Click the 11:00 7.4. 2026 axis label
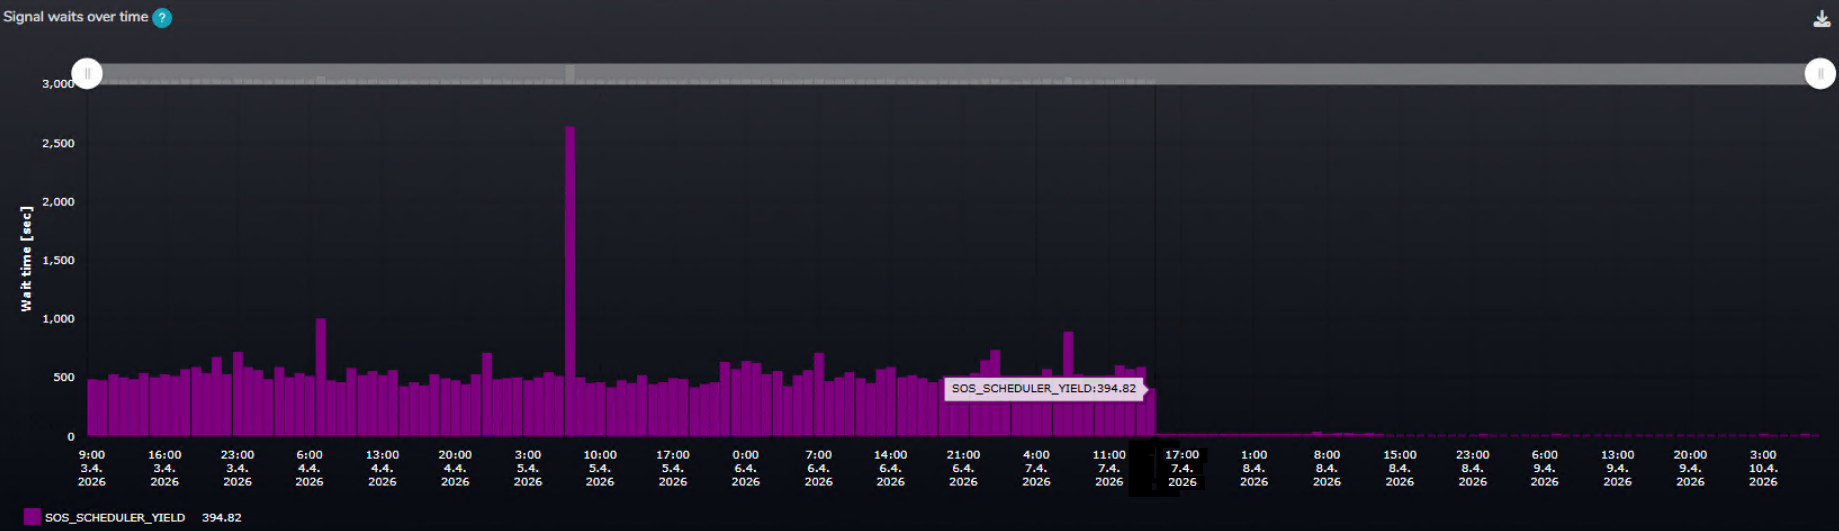The height and width of the screenshot is (531, 1839). (x=1109, y=468)
